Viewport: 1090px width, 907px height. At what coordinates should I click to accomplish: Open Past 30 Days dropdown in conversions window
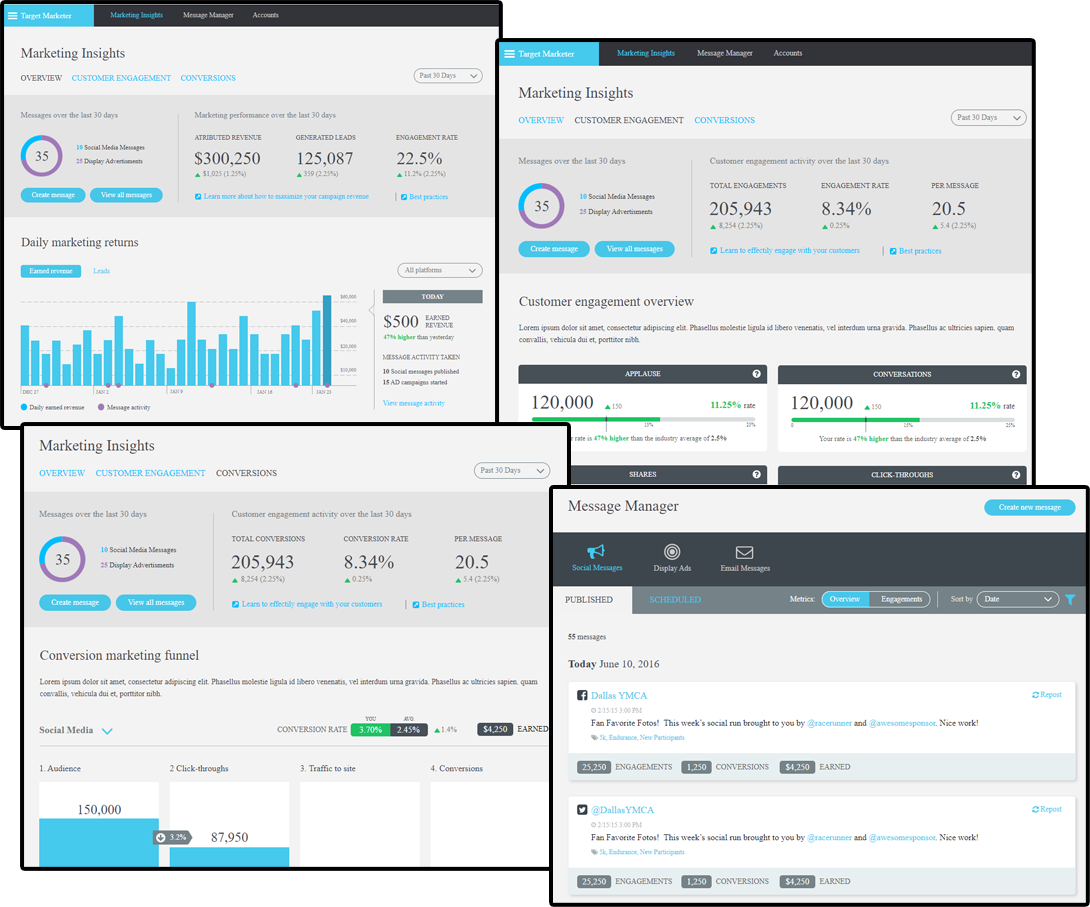(x=512, y=471)
